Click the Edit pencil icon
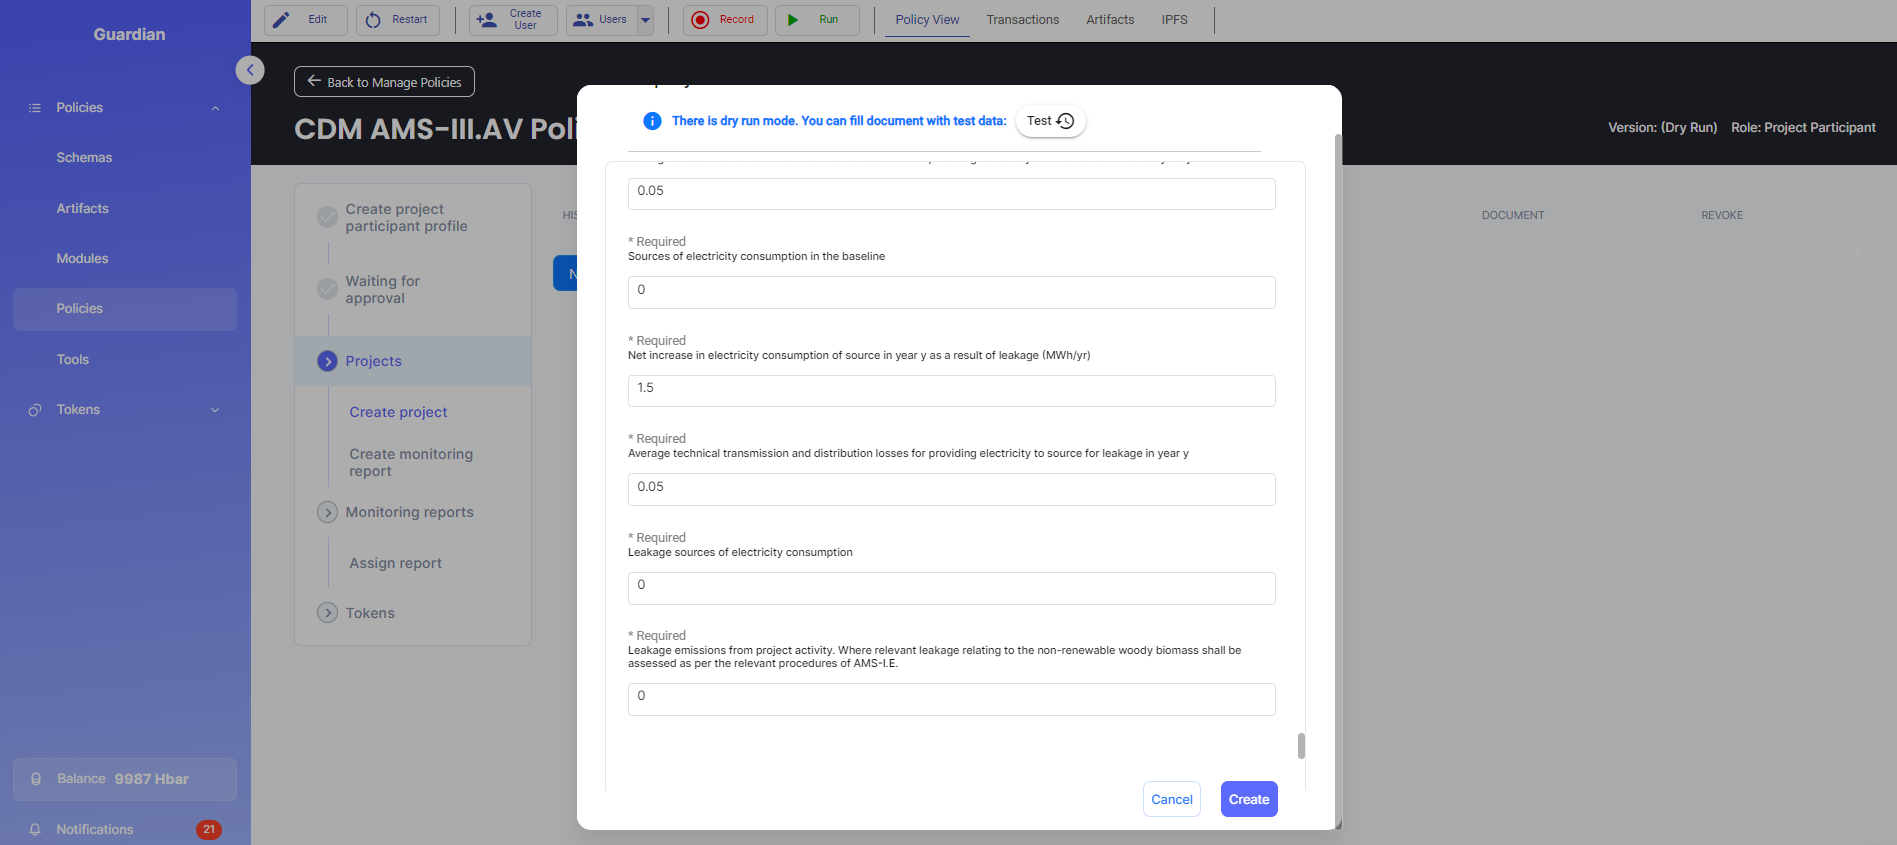 pos(282,20)
